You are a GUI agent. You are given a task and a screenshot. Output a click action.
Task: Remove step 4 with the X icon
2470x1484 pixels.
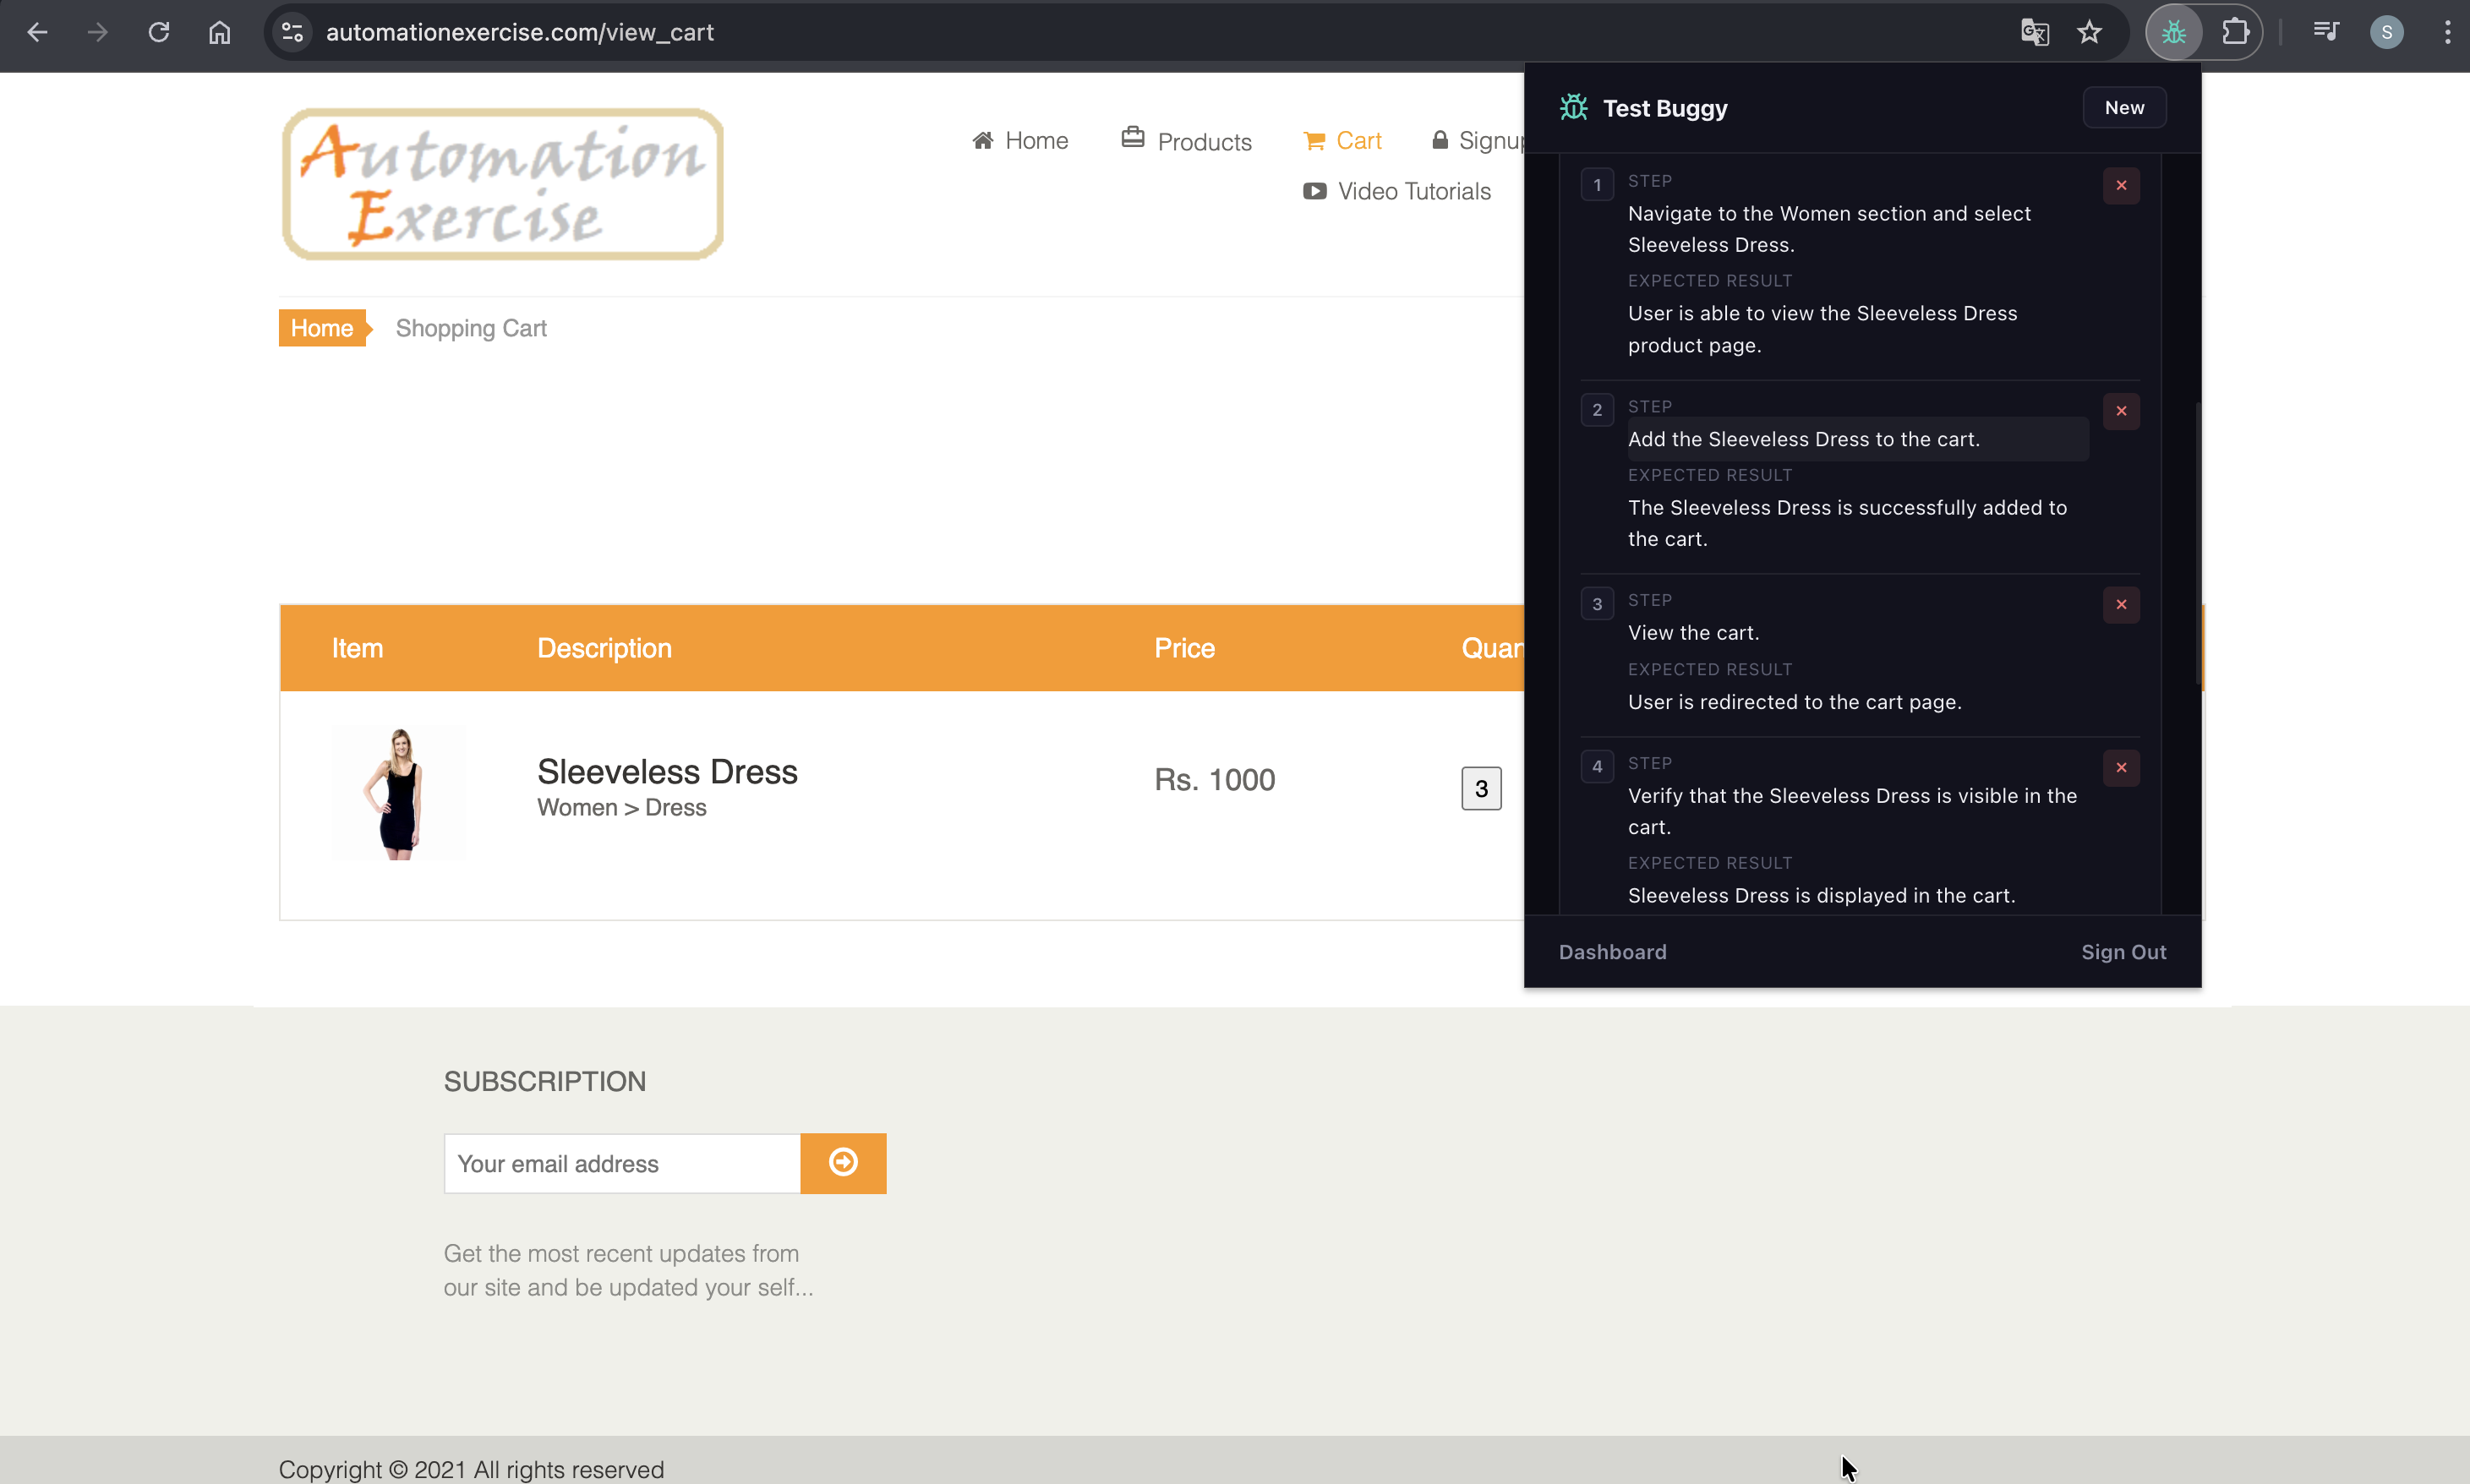click(2120, 767)
